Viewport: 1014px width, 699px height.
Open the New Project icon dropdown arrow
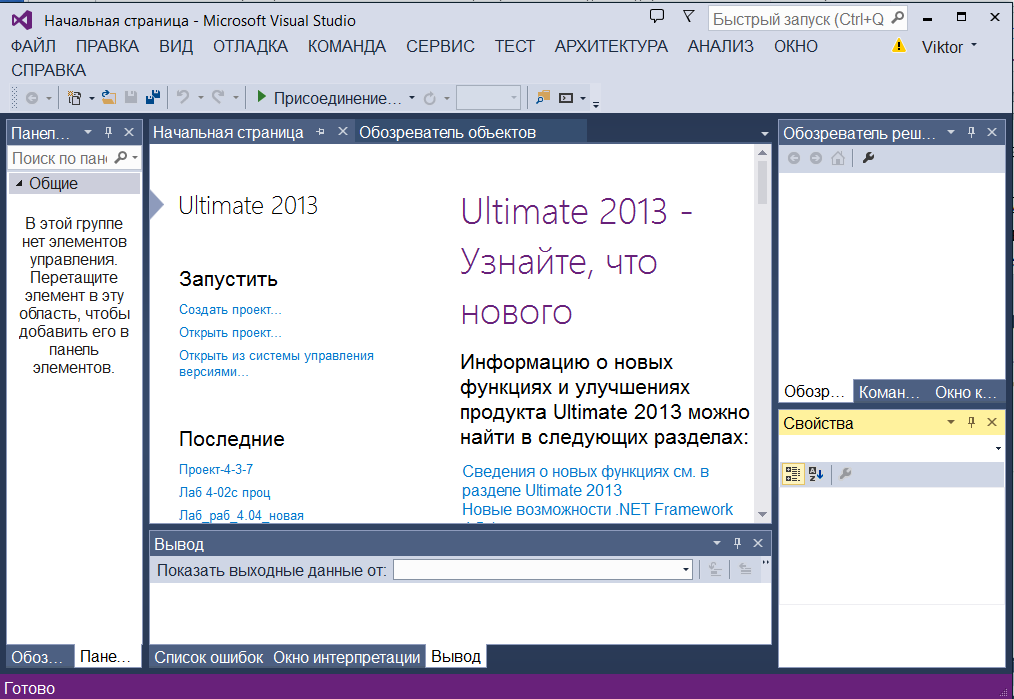coord(91,98)
